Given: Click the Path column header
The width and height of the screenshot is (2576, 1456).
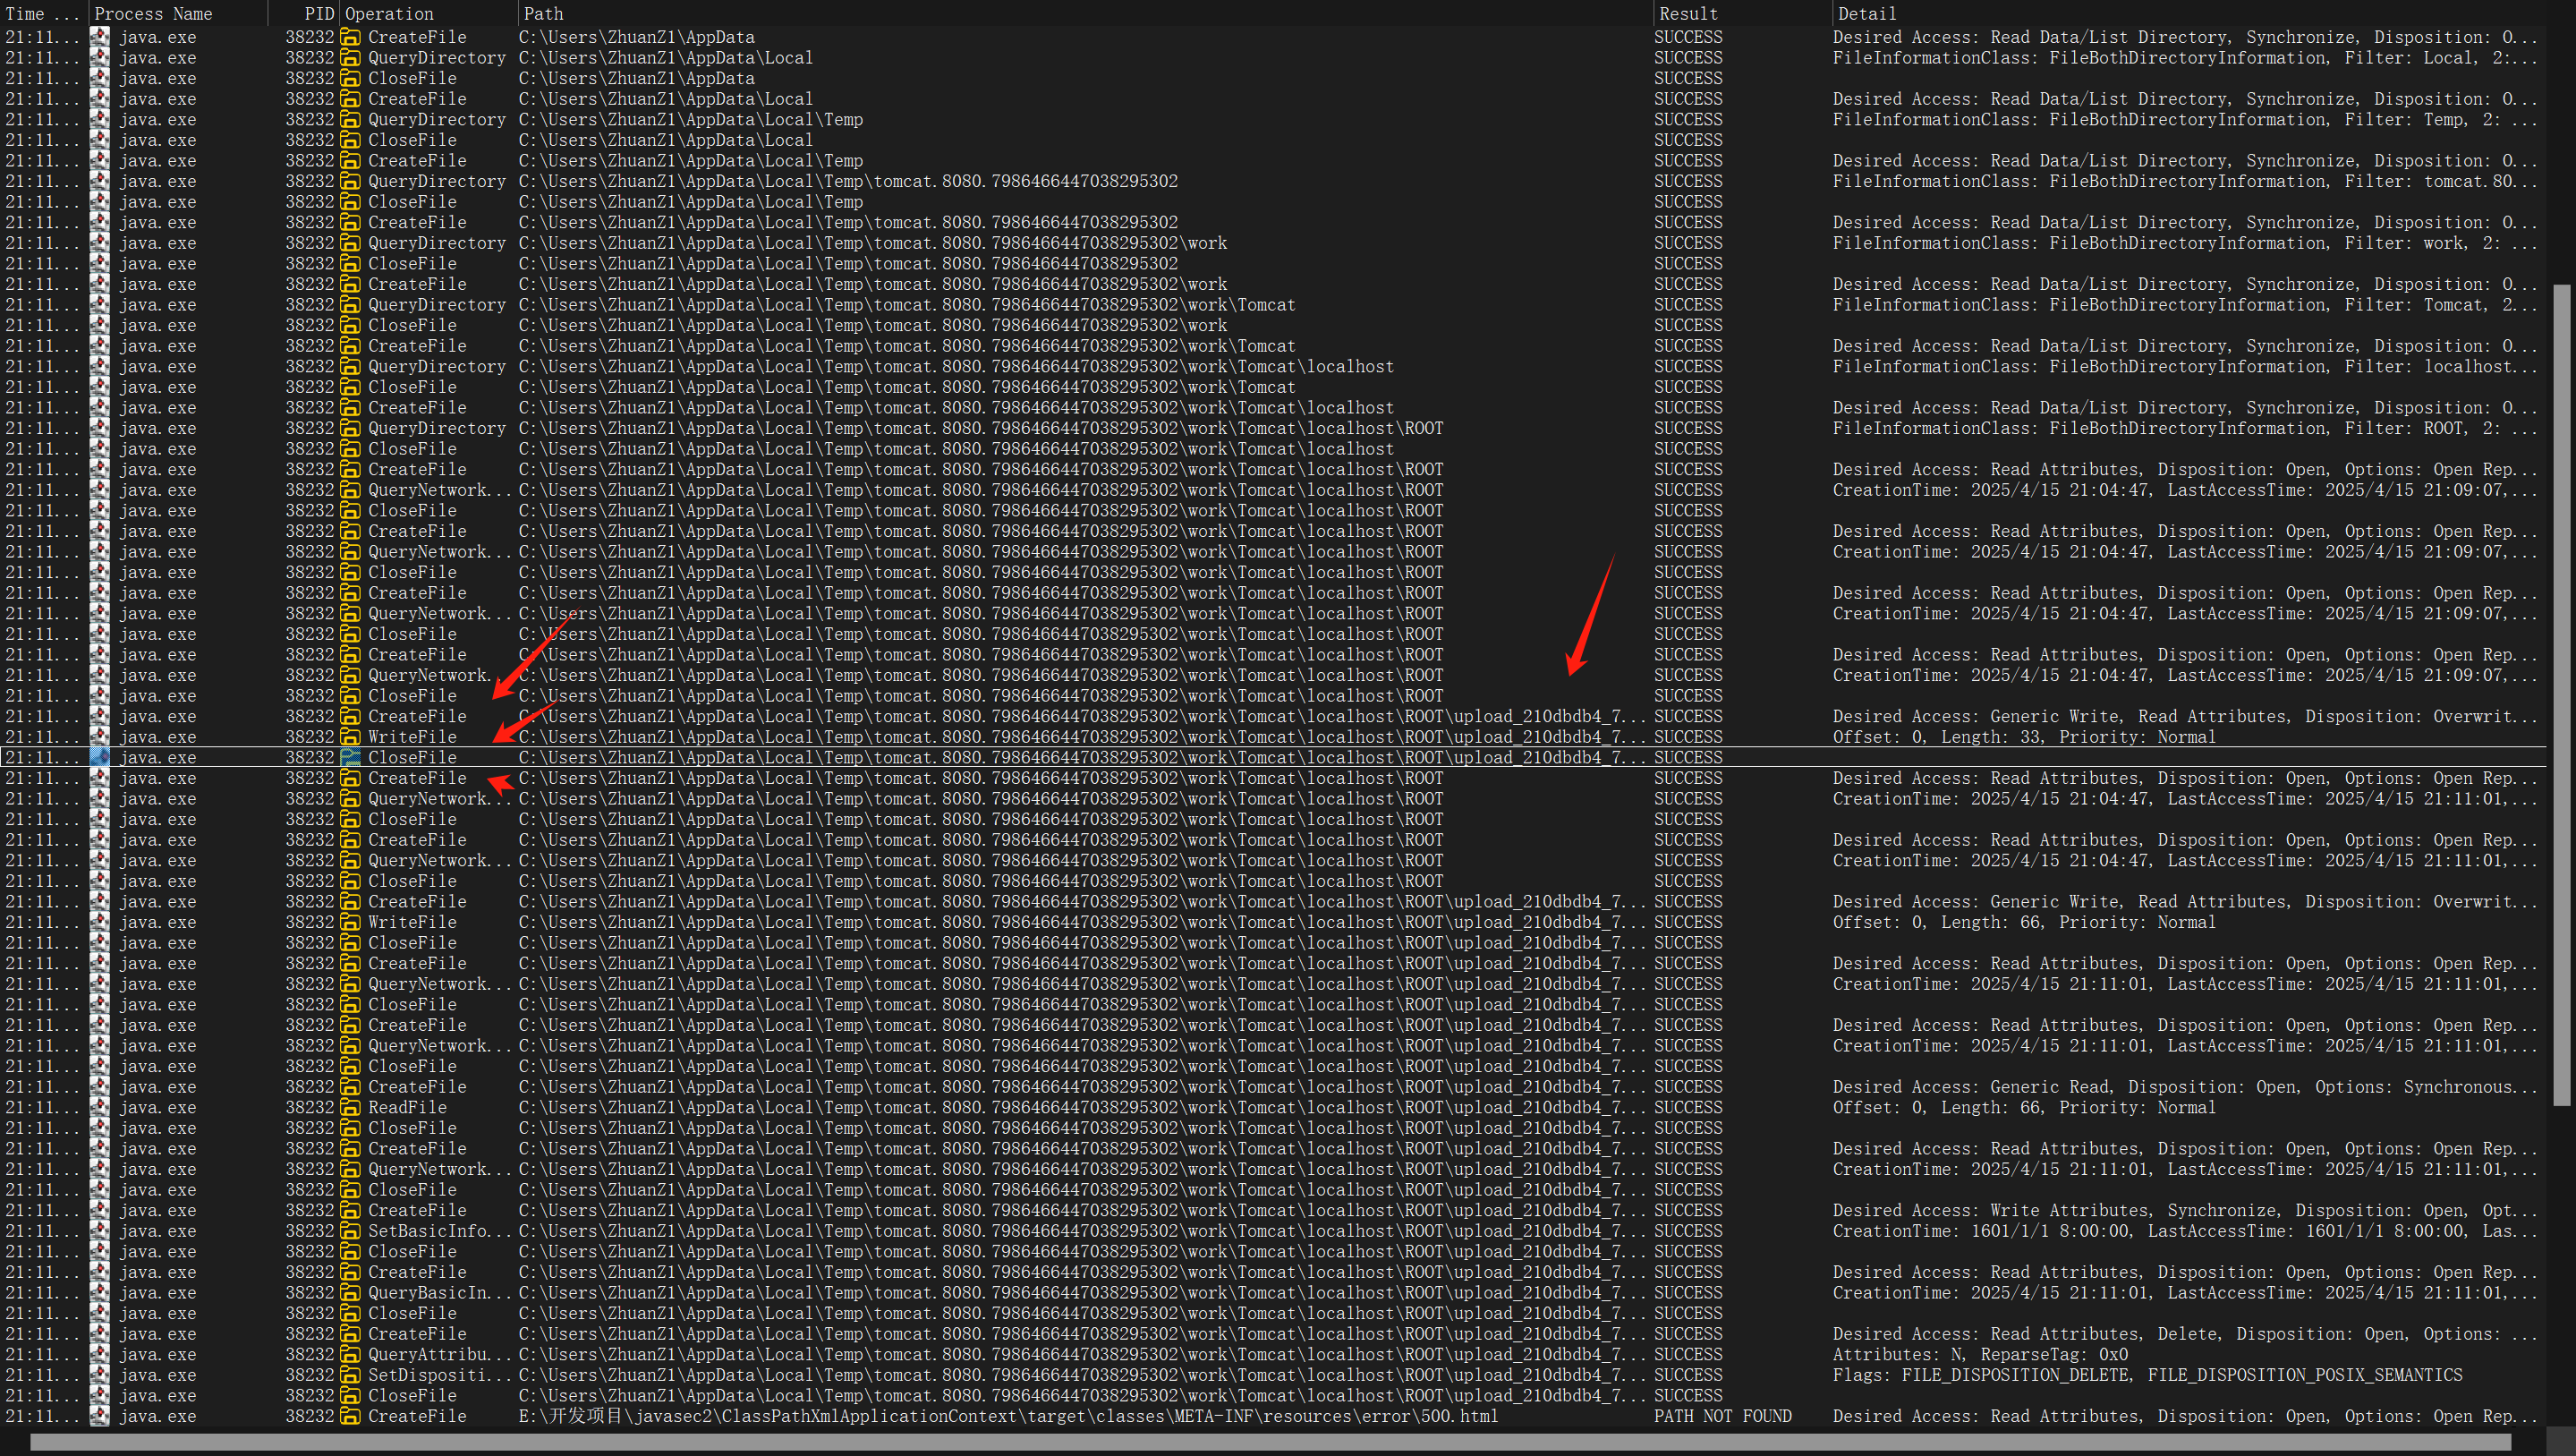Looking at the screenshot, I should point(543,13).
